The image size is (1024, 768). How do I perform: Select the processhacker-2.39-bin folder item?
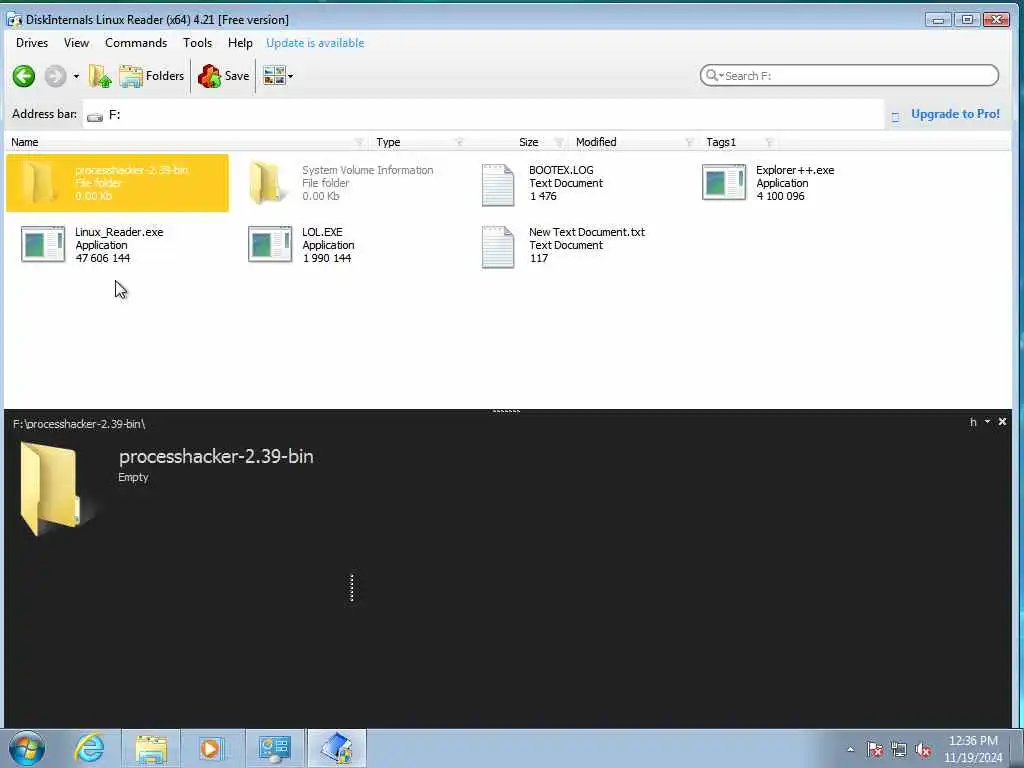(x=118, y=183)
